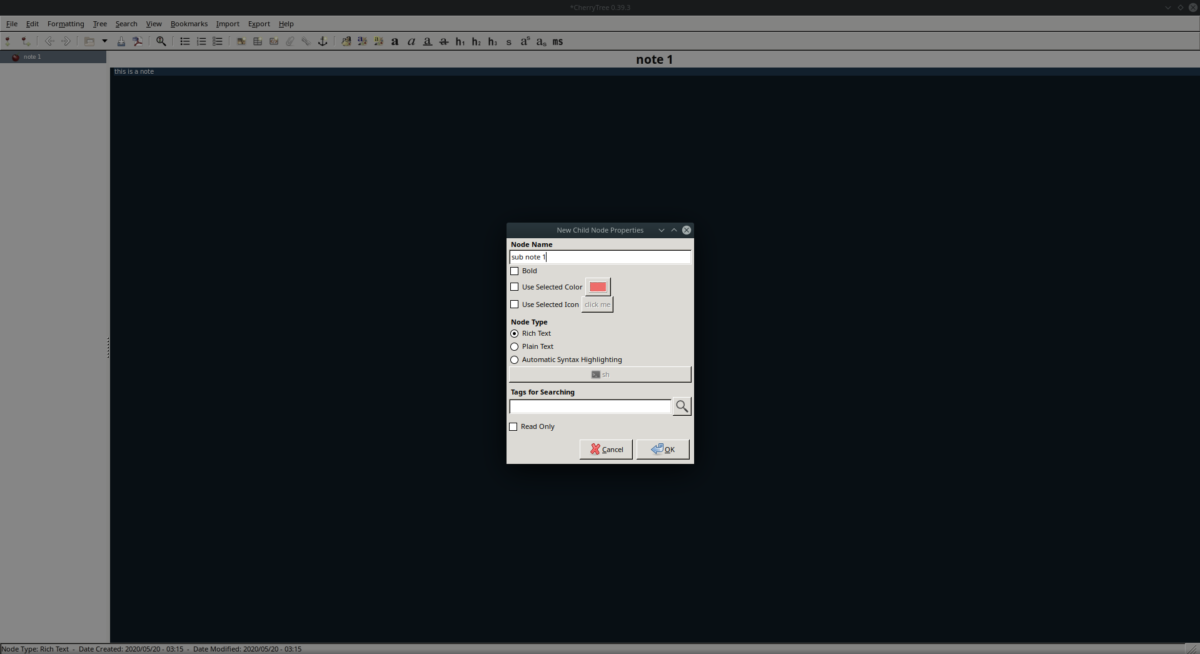1200x654 pixels.
Task: Click the insert anchor toolbar icon
Action: [322, 41]
